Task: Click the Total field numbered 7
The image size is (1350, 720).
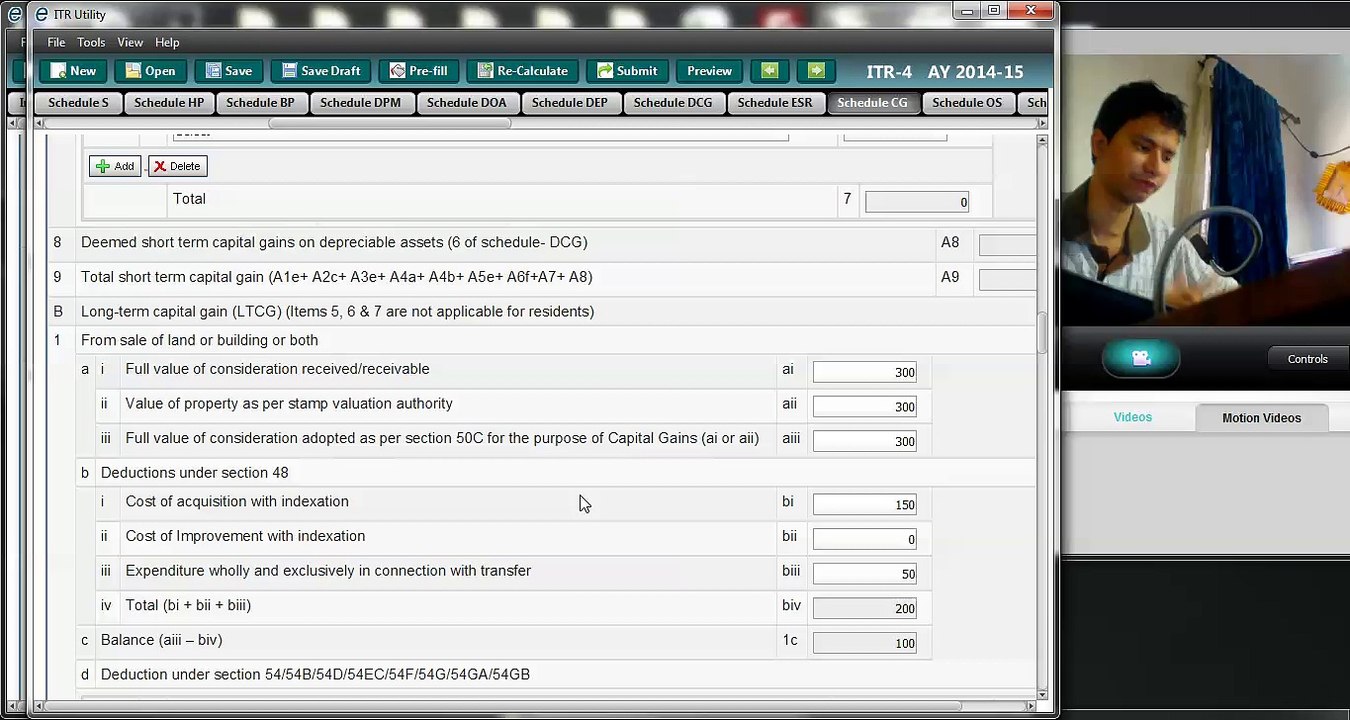Action: coord(917,202)
